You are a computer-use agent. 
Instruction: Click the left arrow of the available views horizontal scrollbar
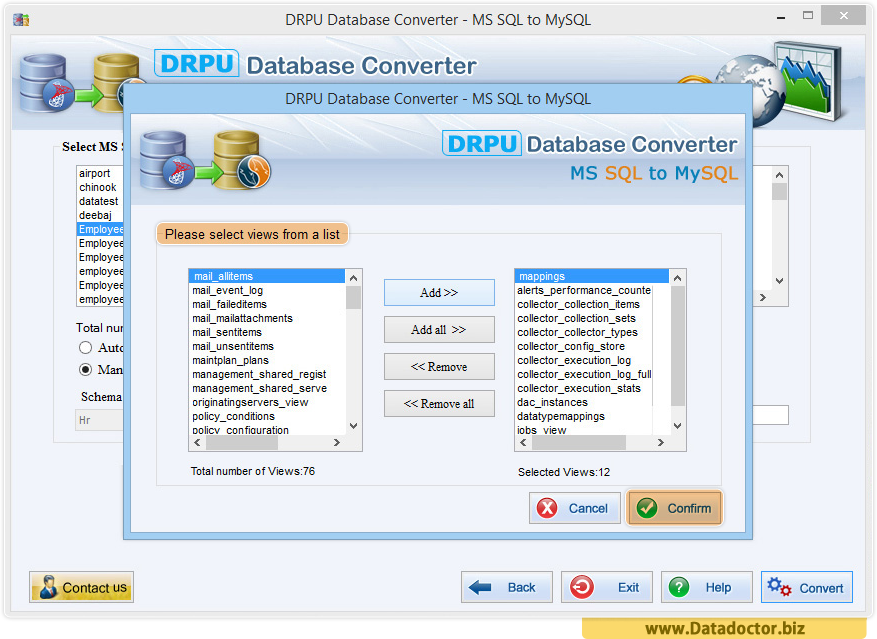click(197, 443)
